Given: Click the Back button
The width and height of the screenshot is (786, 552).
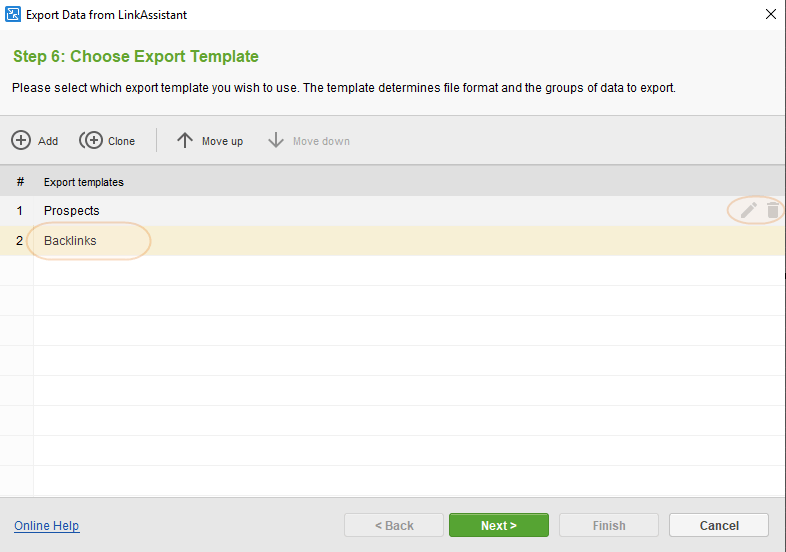Looking at the screenshot, I should click(394, 525).
